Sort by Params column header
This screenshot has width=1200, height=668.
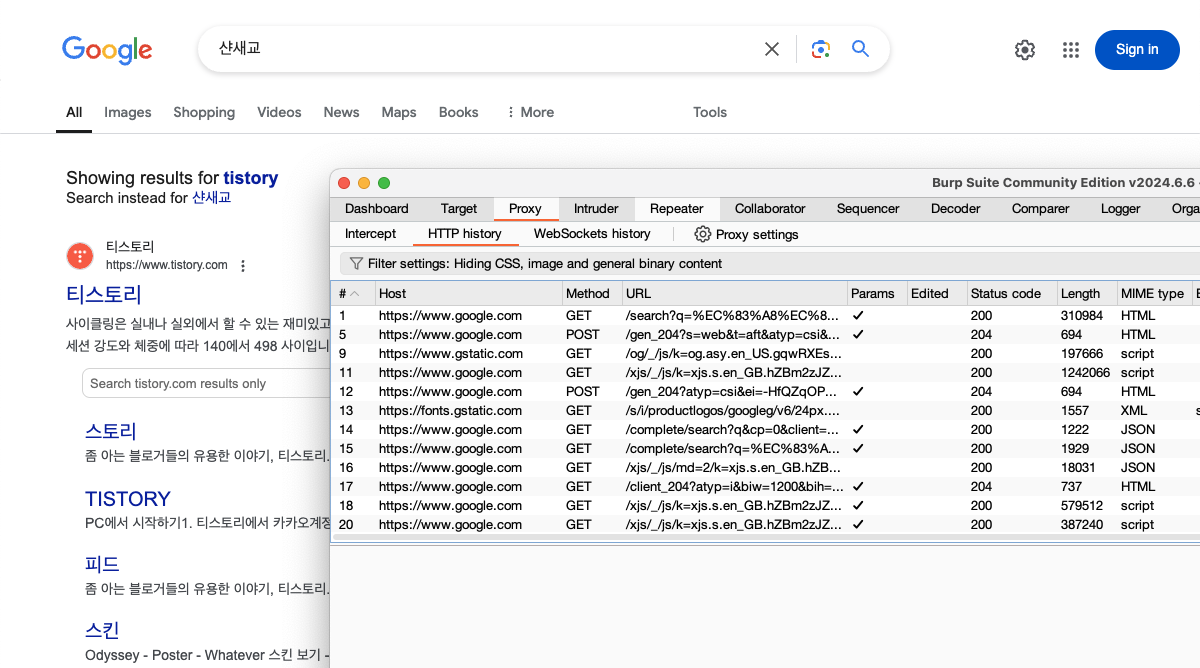point(876,293)
